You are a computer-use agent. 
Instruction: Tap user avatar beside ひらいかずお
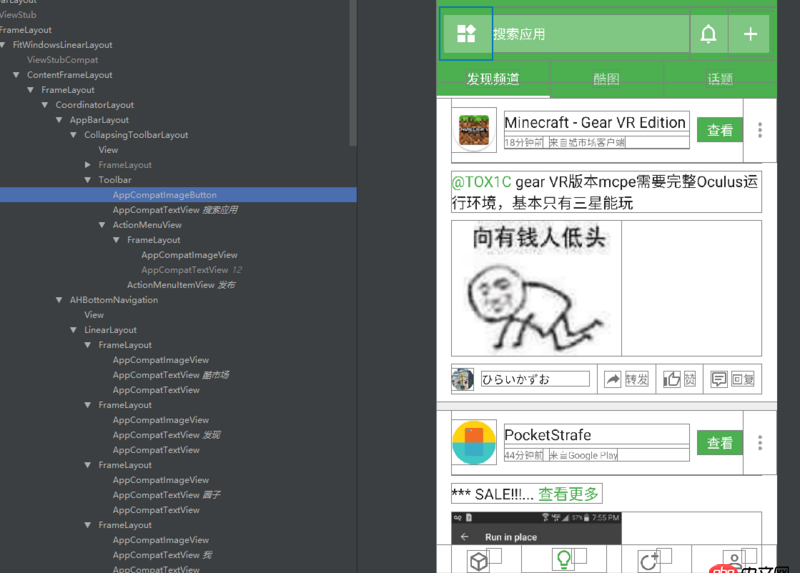coord(462,379)
